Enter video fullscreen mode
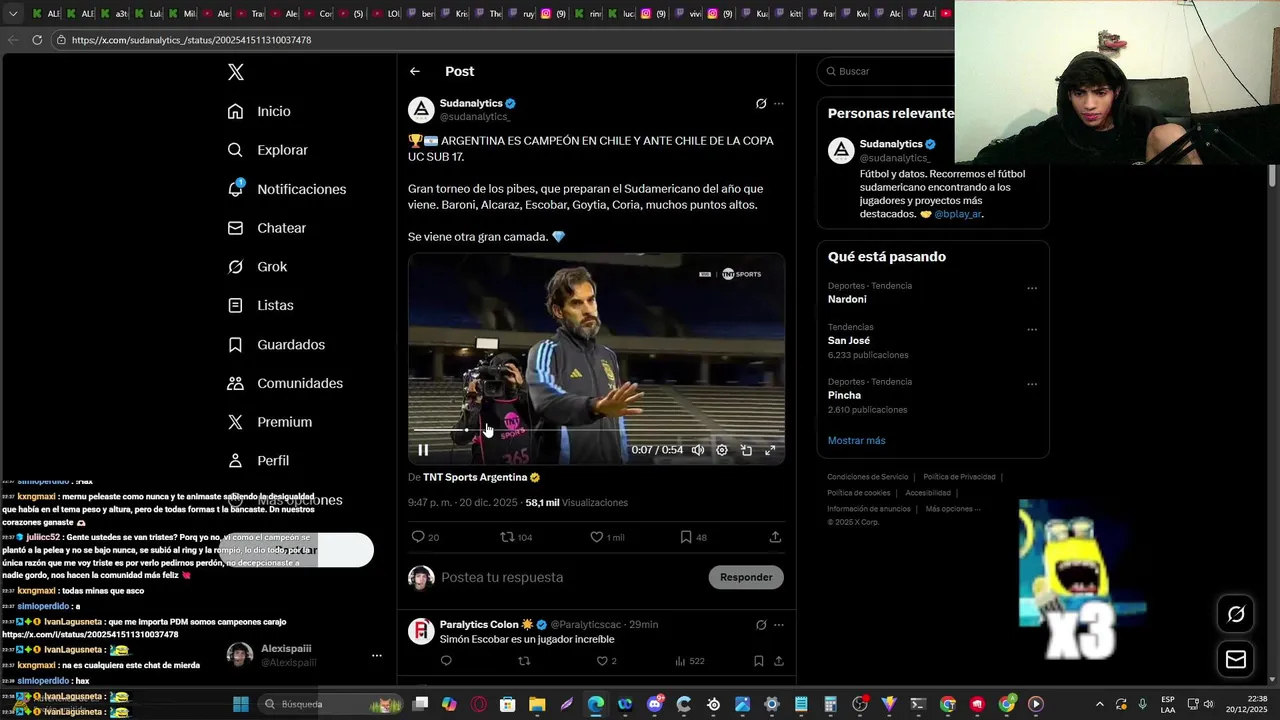The width and height of the screenshot is (1280, 720). coord(770,450)
